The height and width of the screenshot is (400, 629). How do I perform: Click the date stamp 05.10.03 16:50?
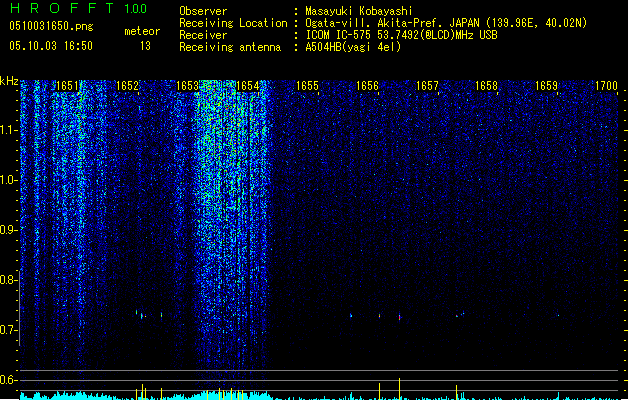(51, 46)
